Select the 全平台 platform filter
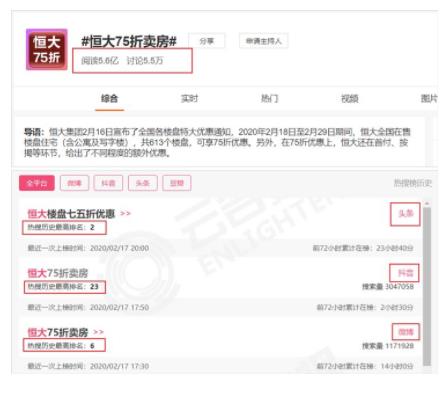The width and height of the screenshot is (448, 398). coord(37,183)
